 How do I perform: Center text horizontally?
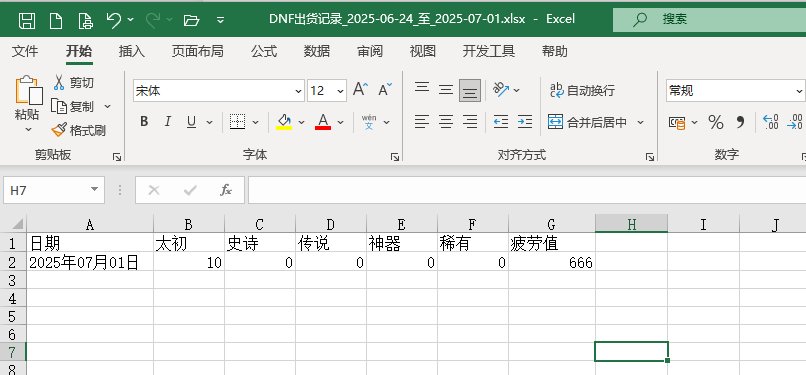pos(446,122)
